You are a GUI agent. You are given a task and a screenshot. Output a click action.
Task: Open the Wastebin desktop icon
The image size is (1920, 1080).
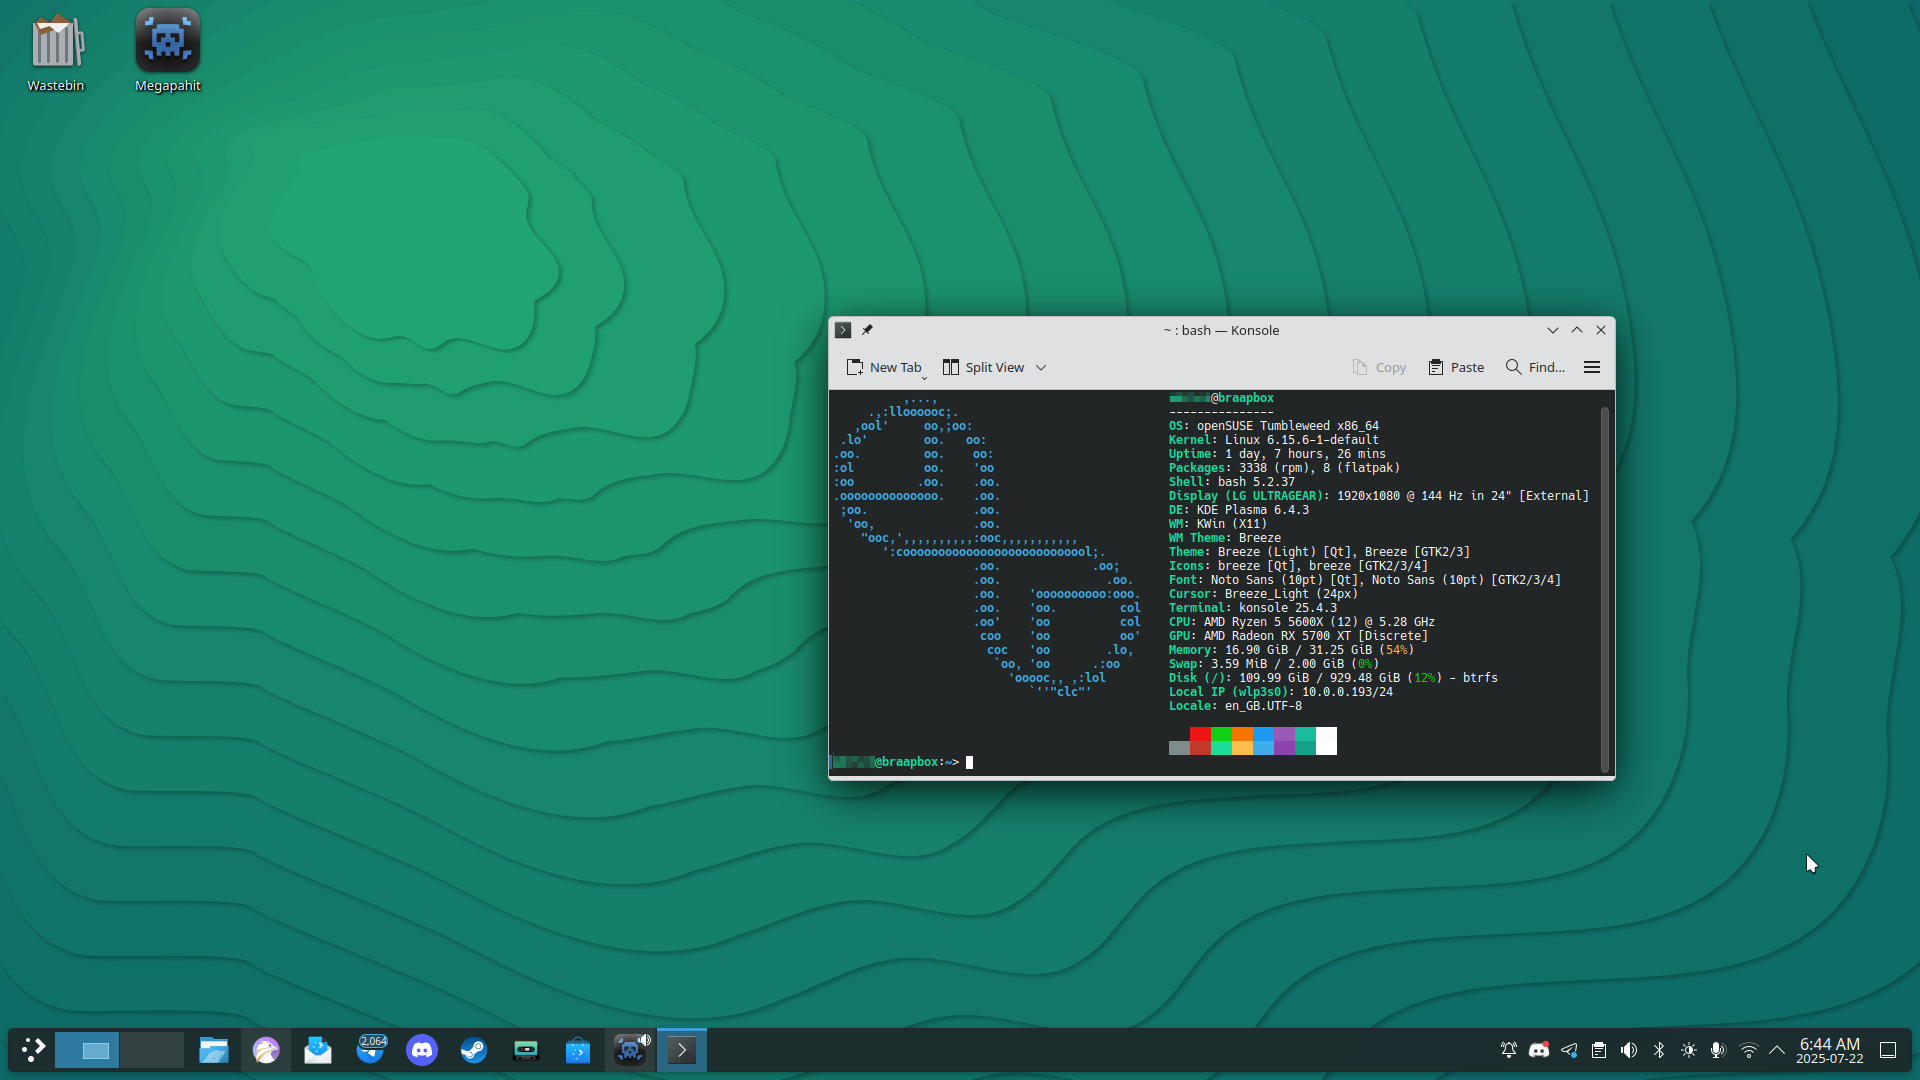(56, 52)
